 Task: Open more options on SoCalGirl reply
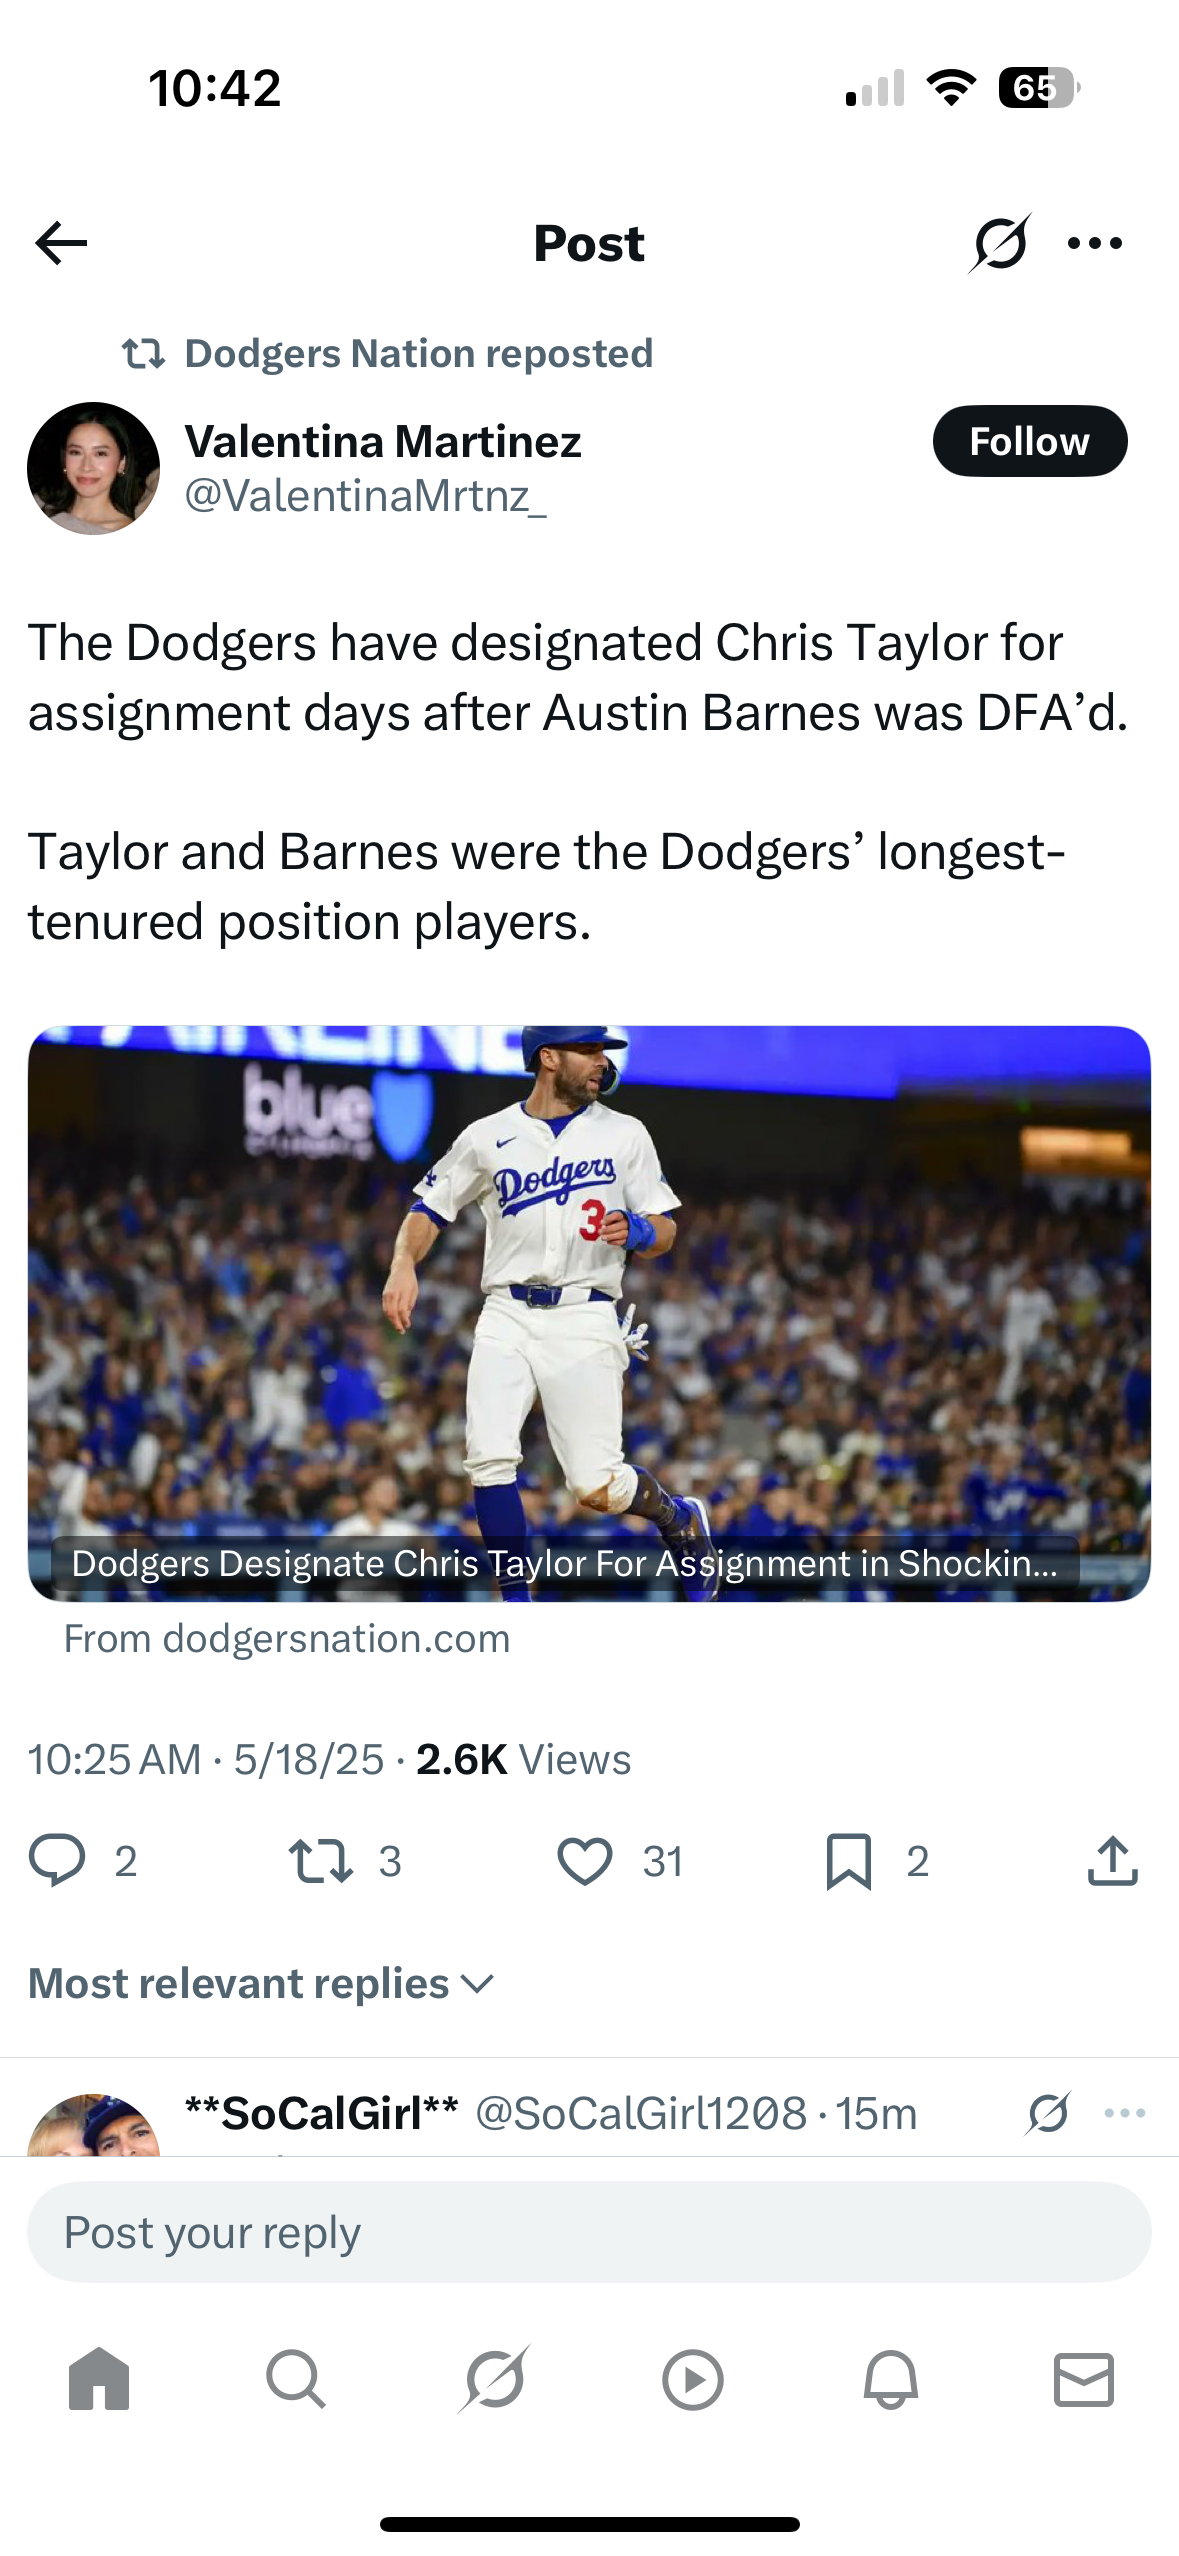coord(1125,2113)
